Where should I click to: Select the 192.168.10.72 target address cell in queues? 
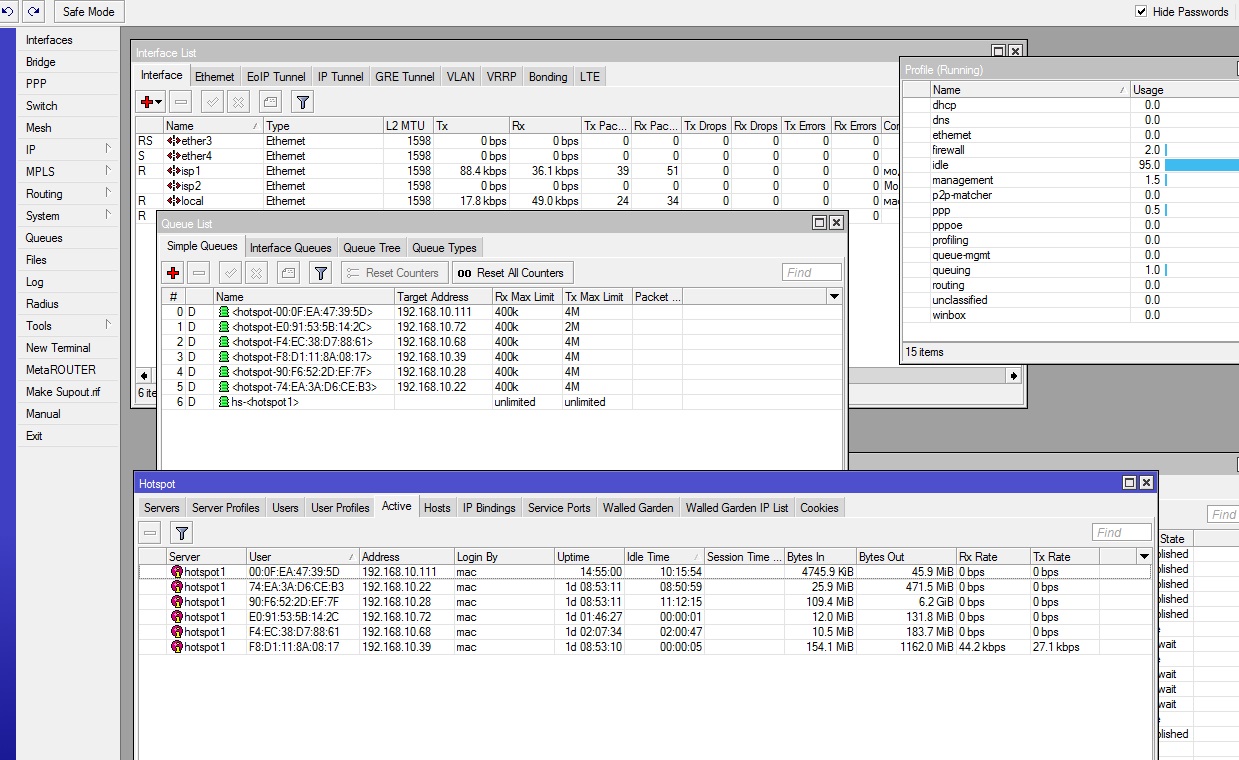click(443, 327)
